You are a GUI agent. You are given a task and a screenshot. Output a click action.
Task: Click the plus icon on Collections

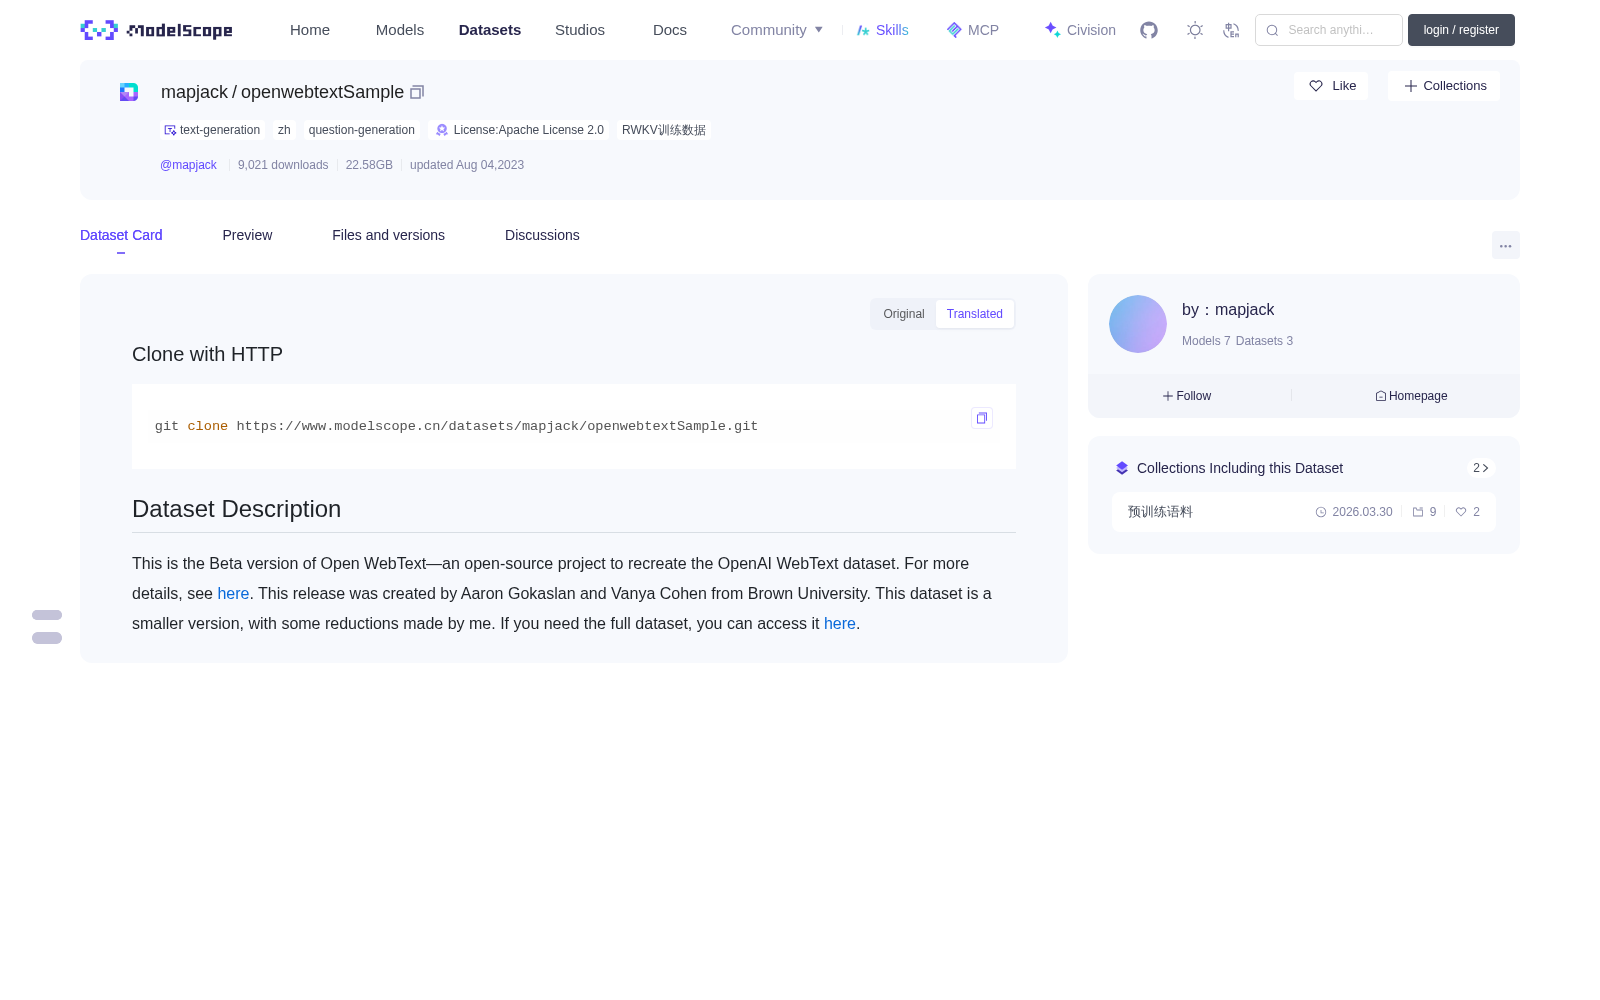[1411, 86]
